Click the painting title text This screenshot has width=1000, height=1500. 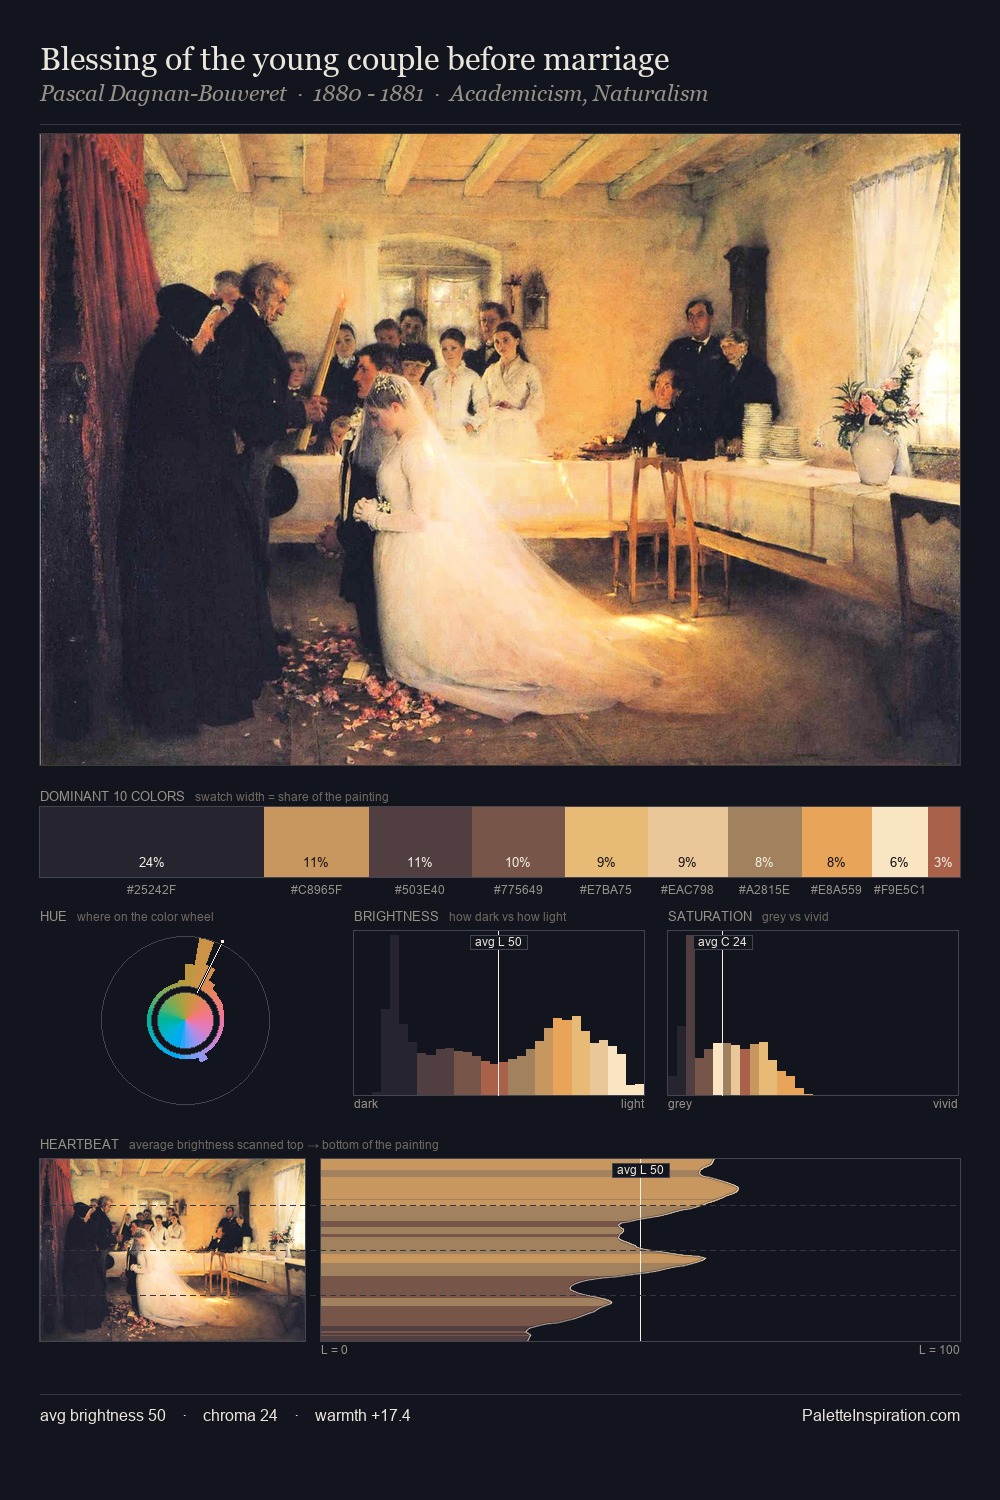(x=354, y=59)
